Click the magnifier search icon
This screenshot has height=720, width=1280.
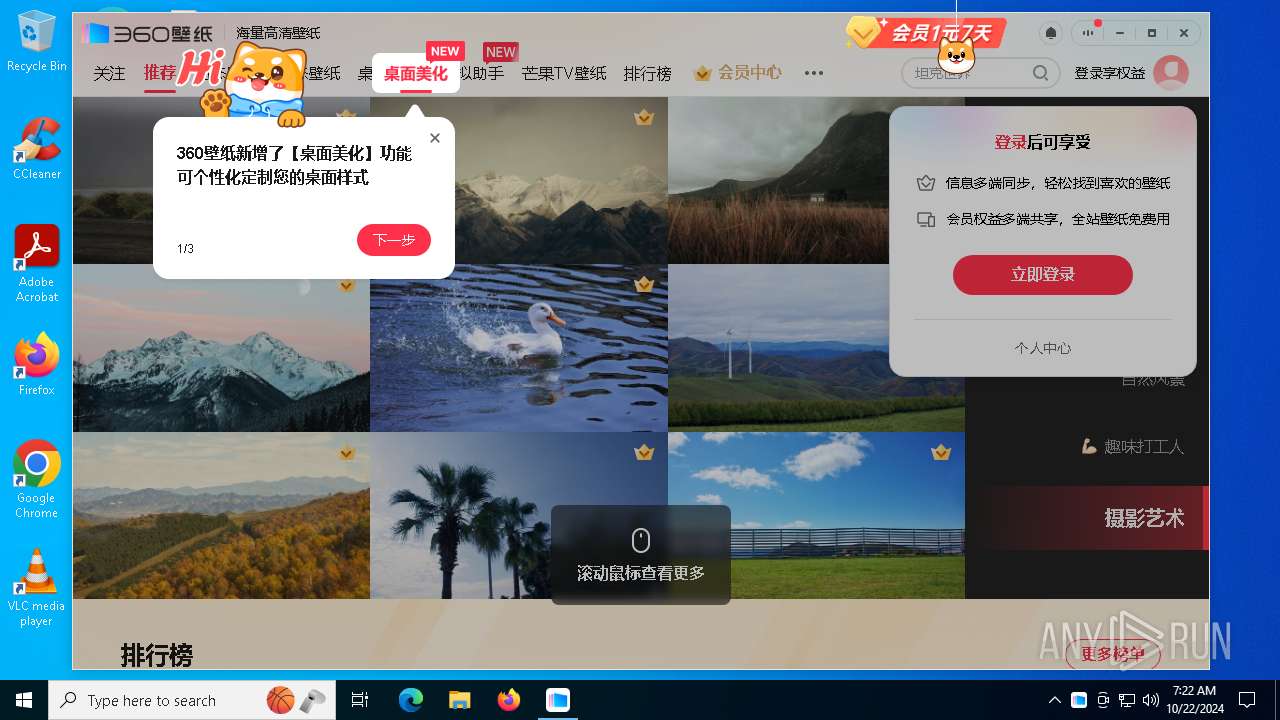(1041, 73)
